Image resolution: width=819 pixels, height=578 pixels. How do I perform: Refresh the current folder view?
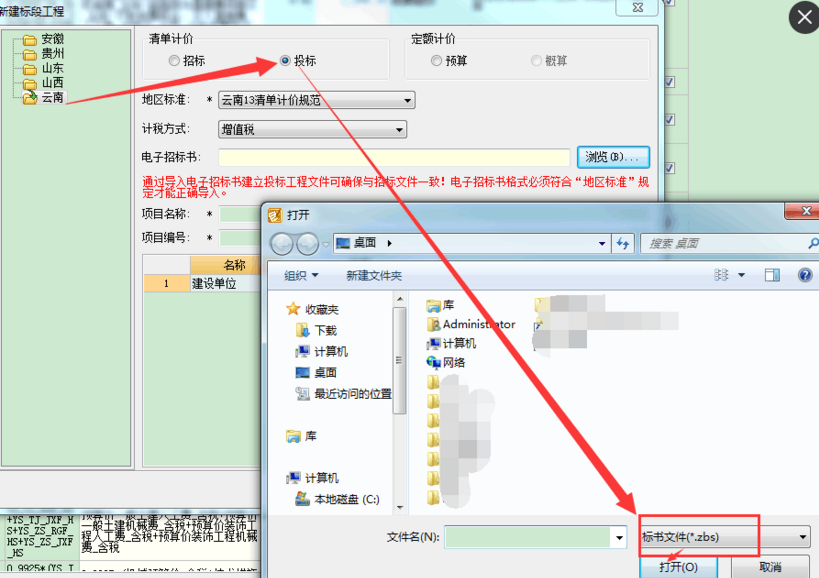[x=623, y=243]
